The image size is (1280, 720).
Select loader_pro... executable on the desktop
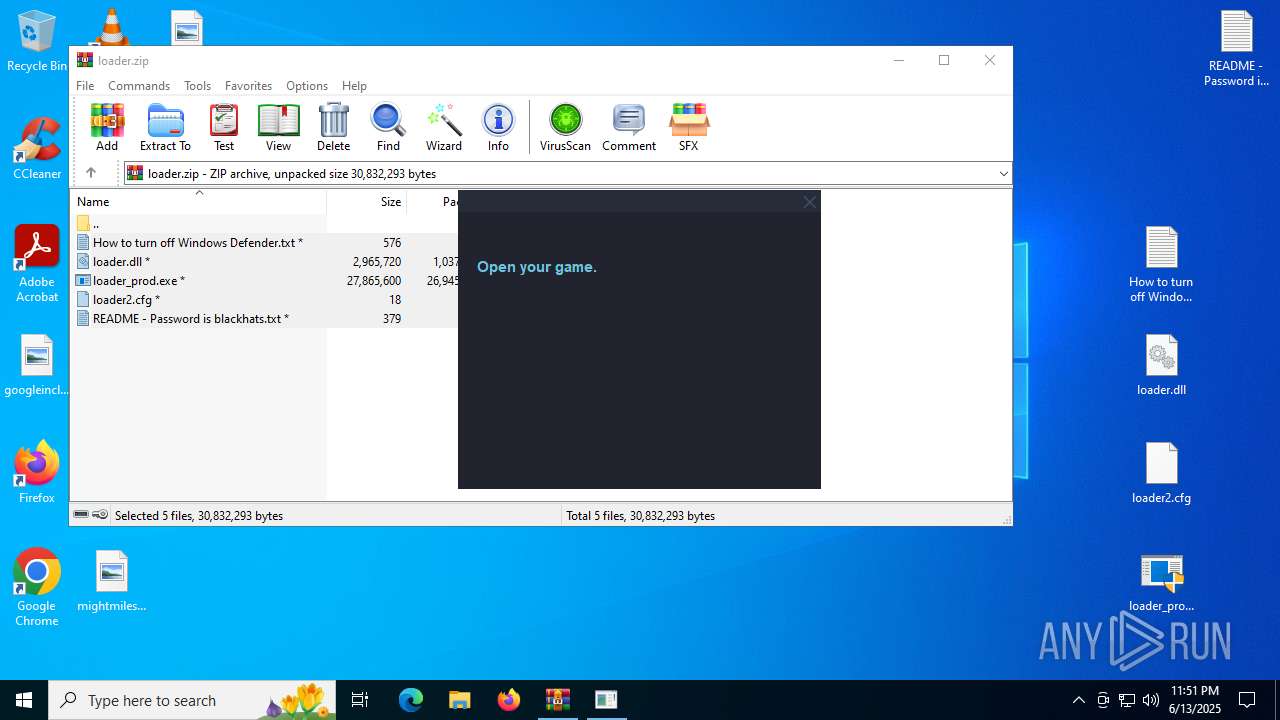tap(1161, 582)
